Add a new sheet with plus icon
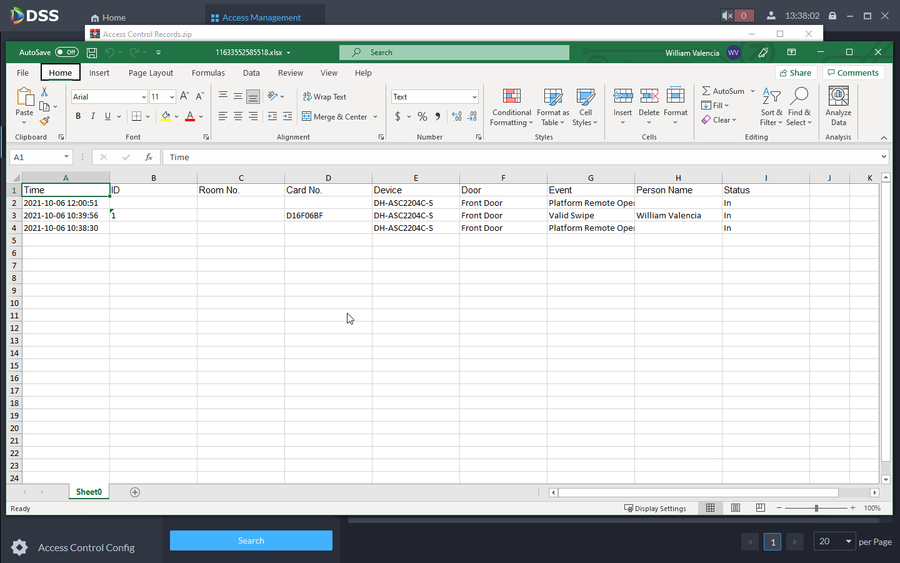Viewport: 900px width, 563px height. [x=135, y=492]
